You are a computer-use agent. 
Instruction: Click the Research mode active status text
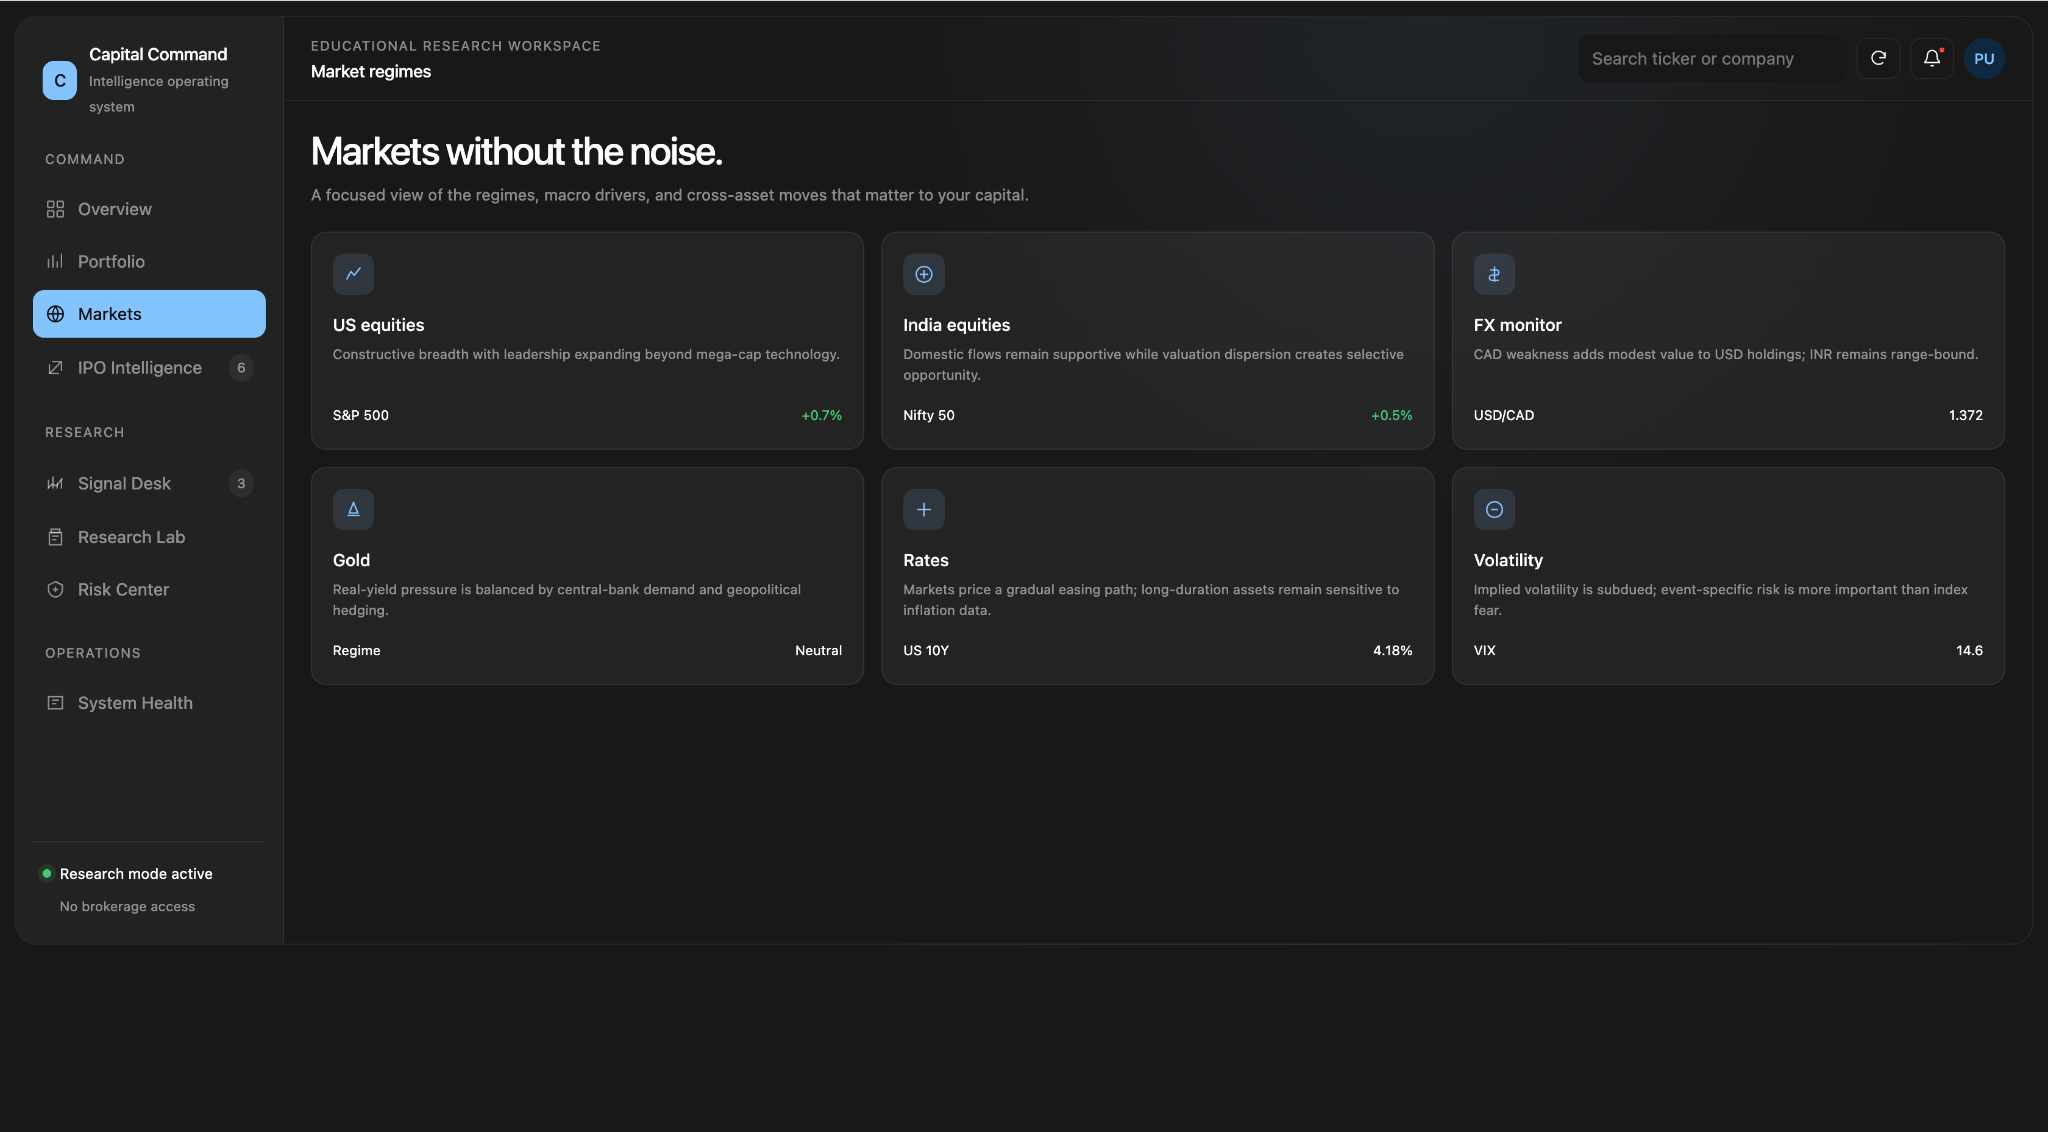coord(136,874)
